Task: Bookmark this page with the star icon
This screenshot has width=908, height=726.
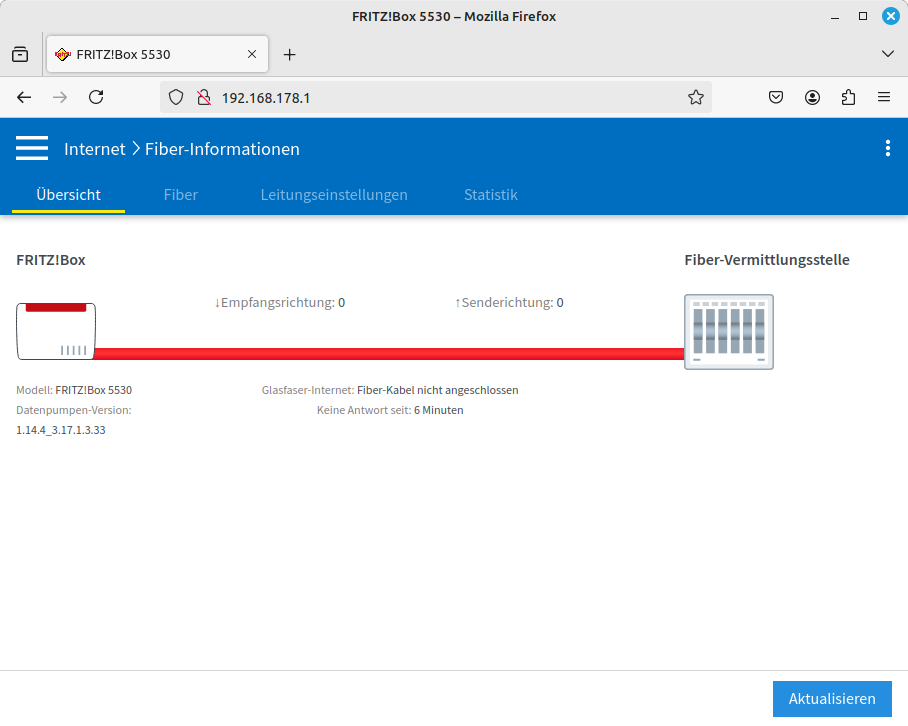Action: coord(695,97)
